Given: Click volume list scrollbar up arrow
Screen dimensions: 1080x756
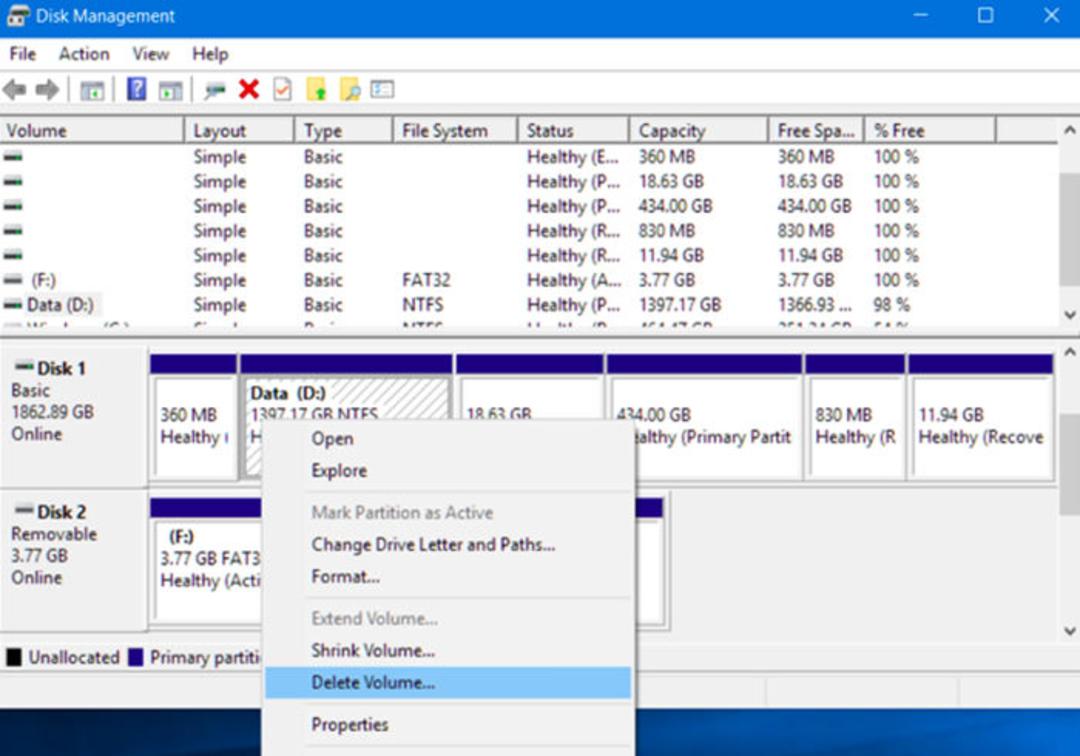Looking at the screenshot, I should pos(1069,129).
